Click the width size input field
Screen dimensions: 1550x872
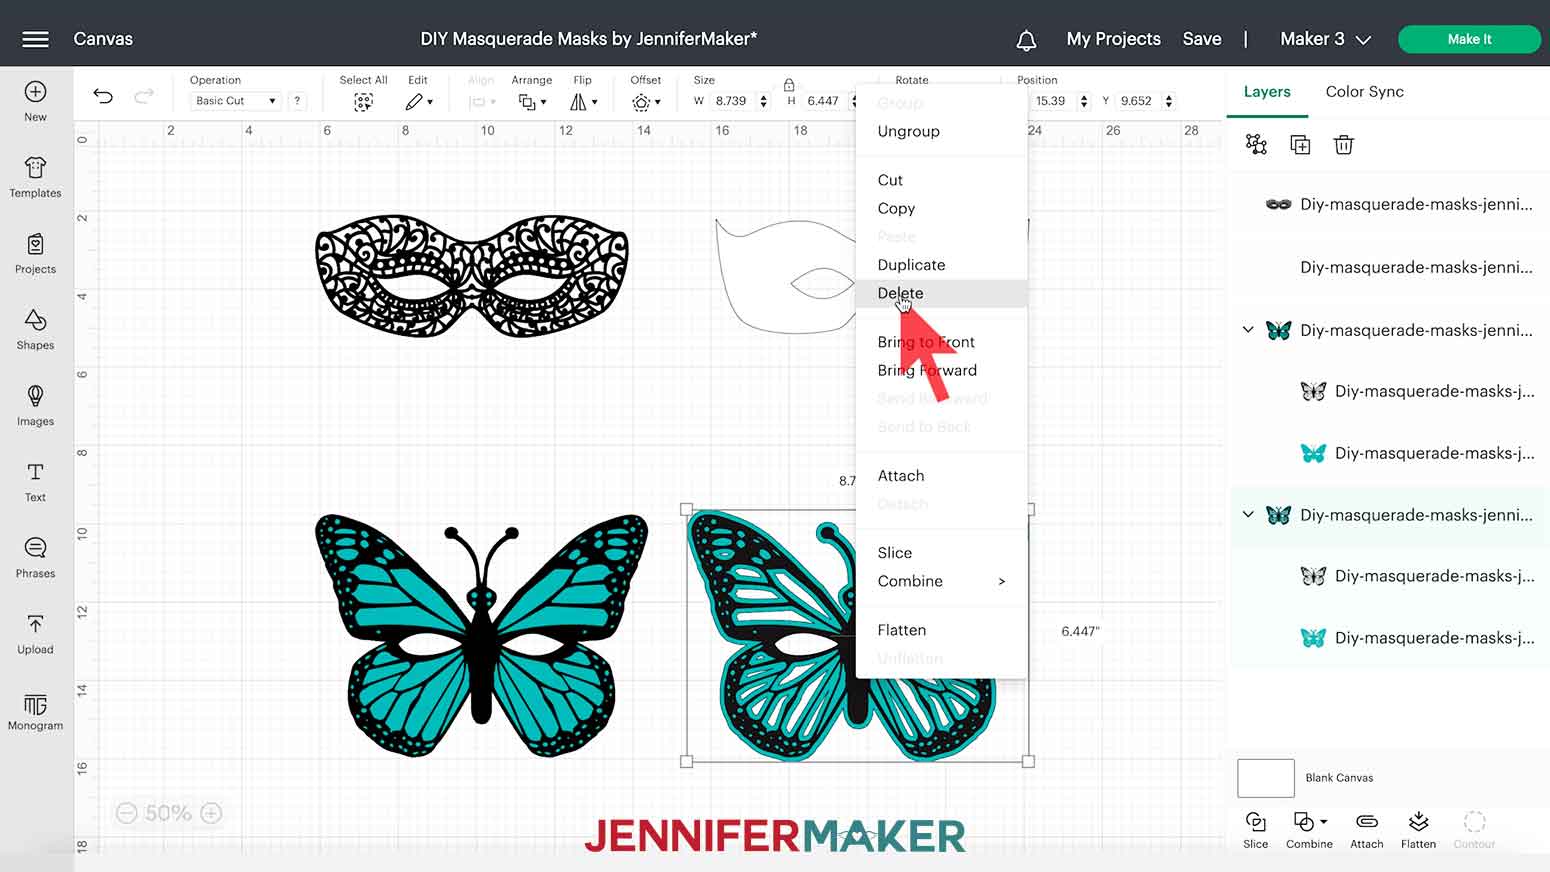(734, 101)
